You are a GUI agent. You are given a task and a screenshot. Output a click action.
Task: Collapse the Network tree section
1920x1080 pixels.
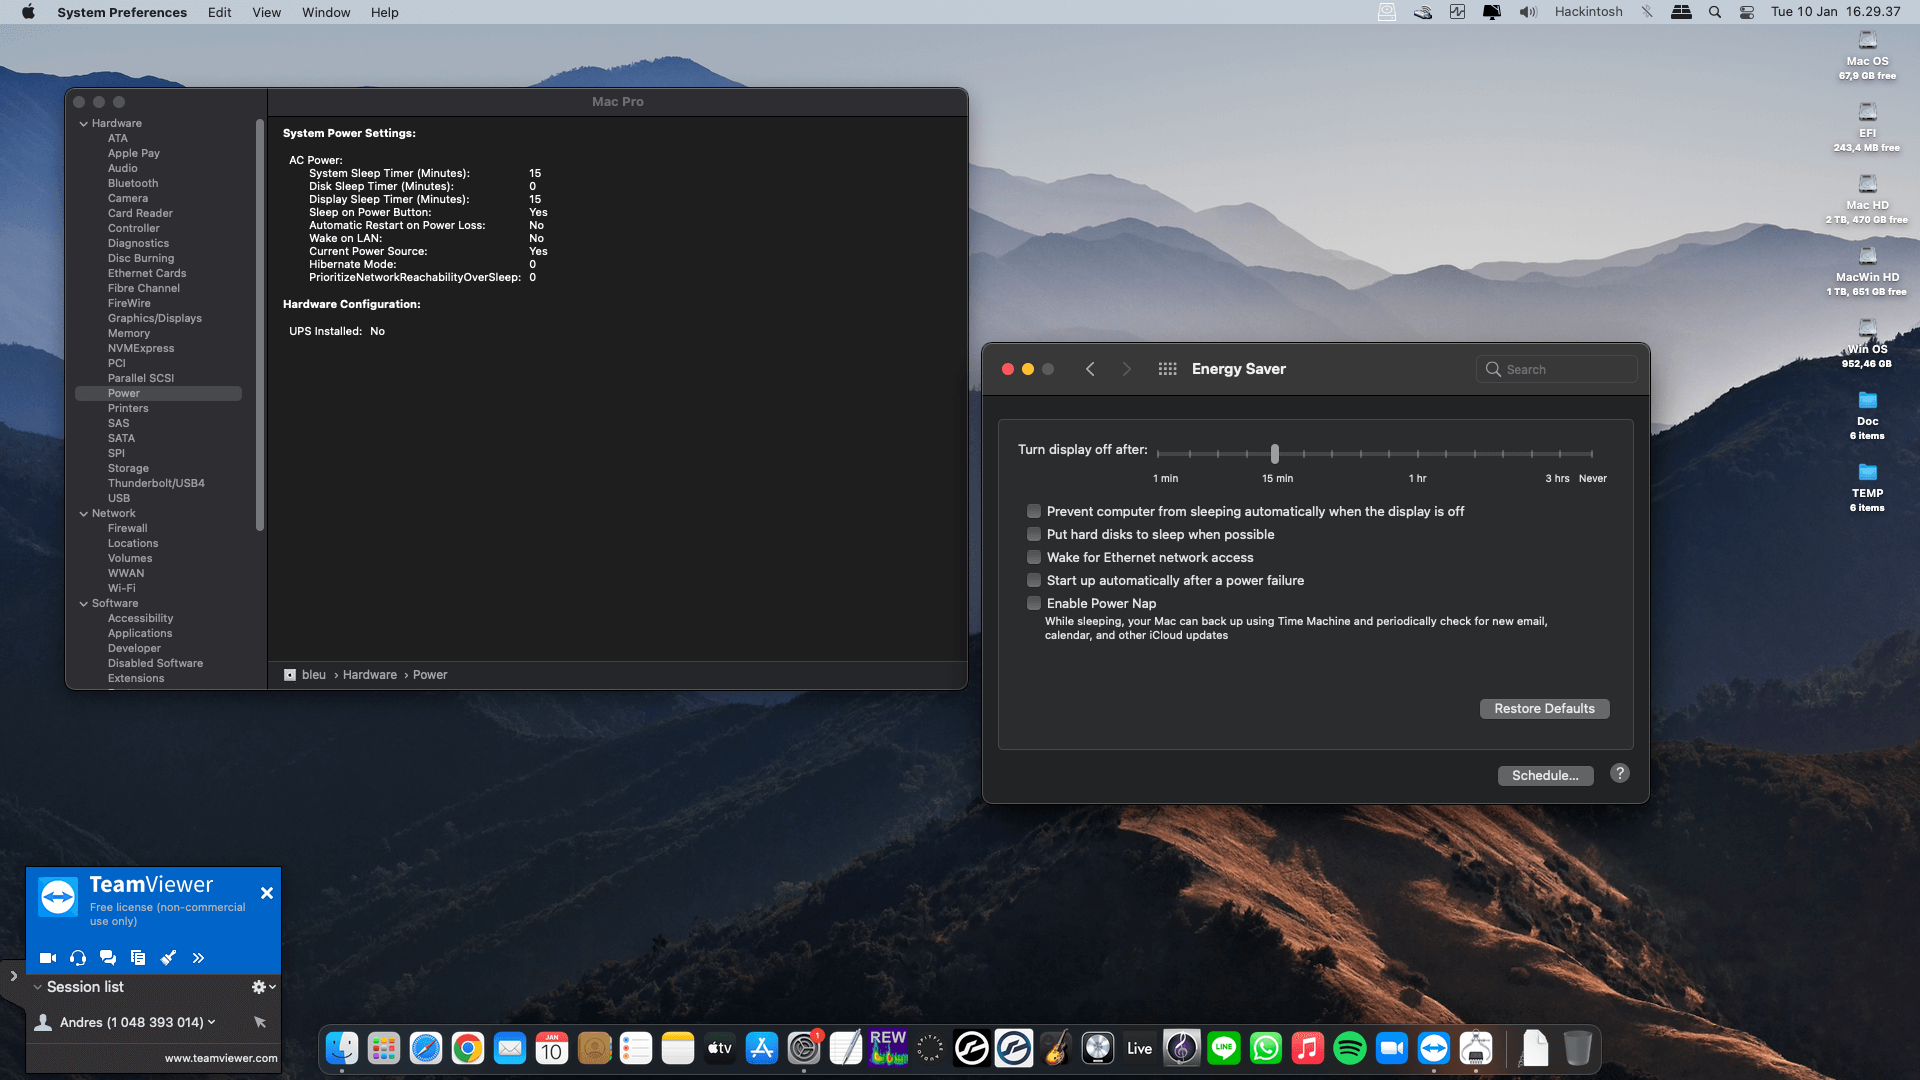coord(84,514)
